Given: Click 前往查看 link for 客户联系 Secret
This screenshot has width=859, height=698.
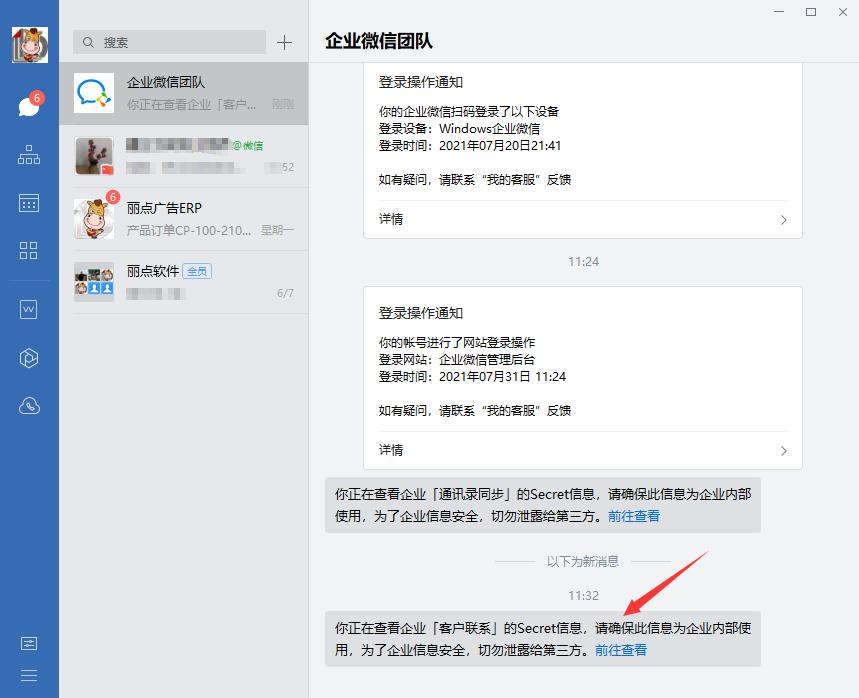Looking at the screenshot, I should coord(621,650).
